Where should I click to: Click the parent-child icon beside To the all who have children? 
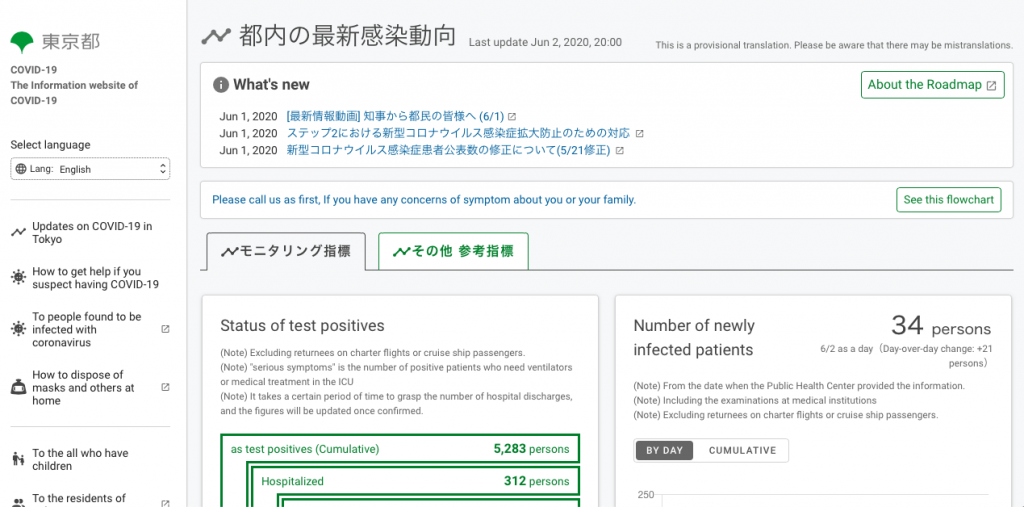pyautogui.click(x=18, y=460)
